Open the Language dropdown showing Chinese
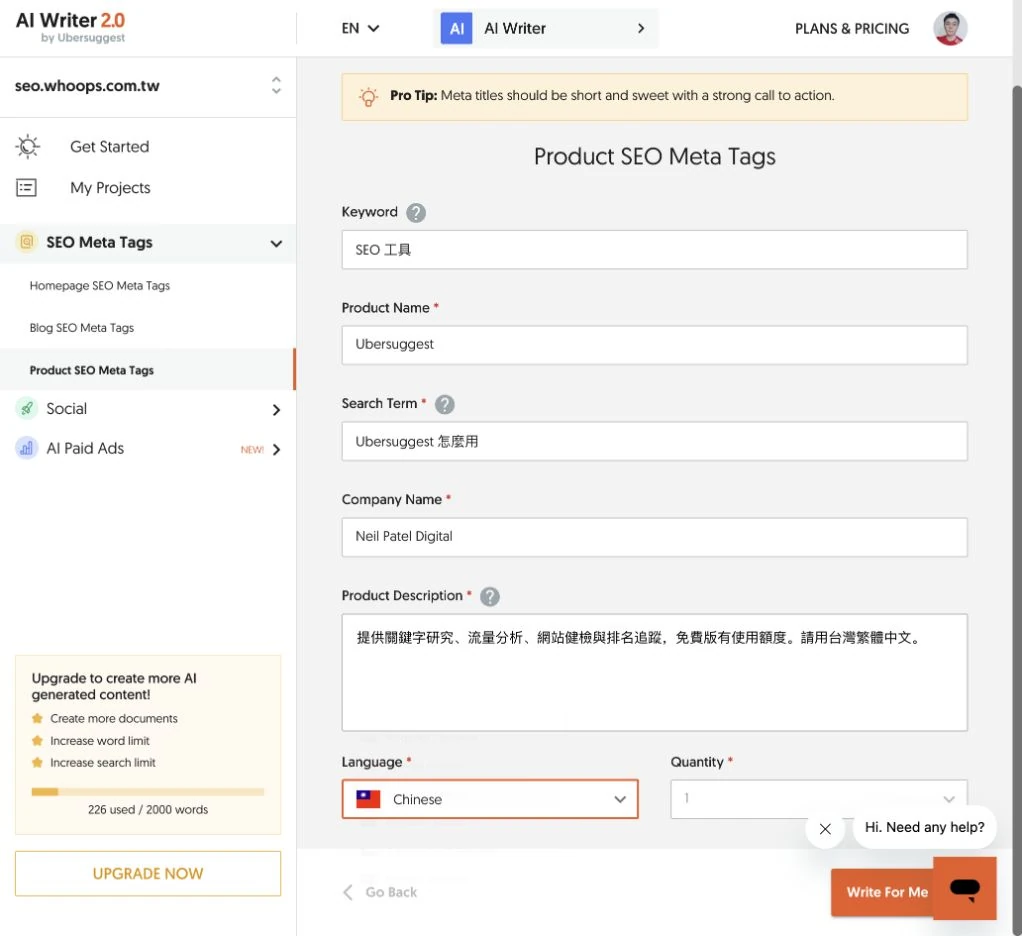 point(490,799)
